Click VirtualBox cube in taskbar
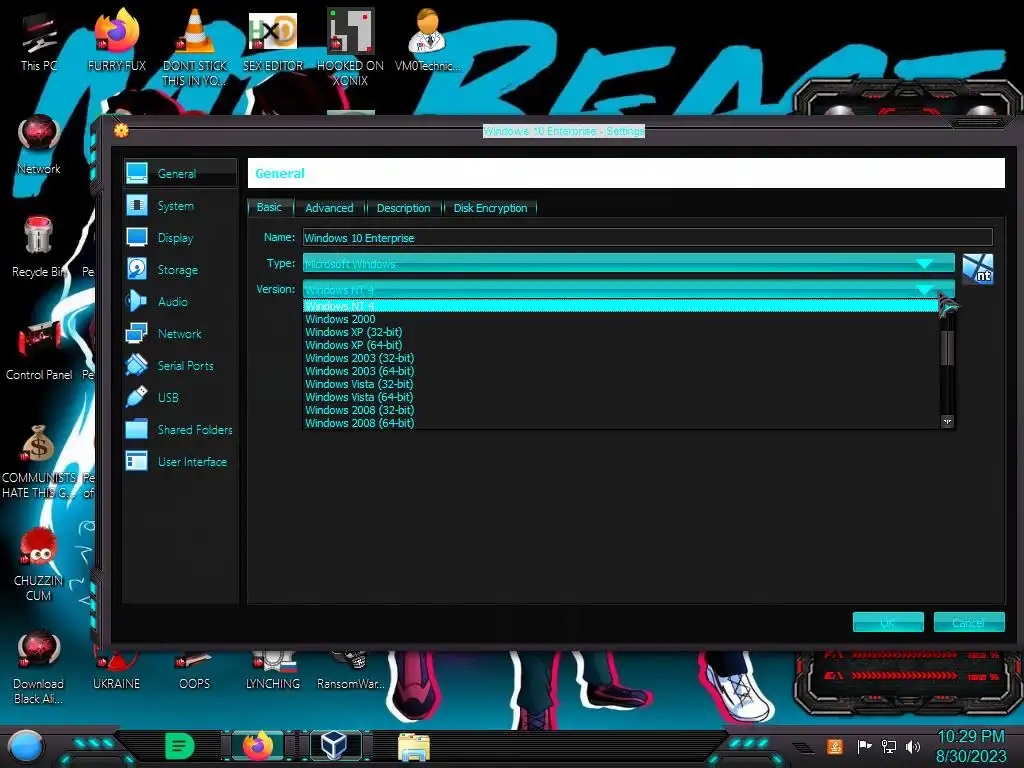1024x768 pixels. click(x=335, y=744)
